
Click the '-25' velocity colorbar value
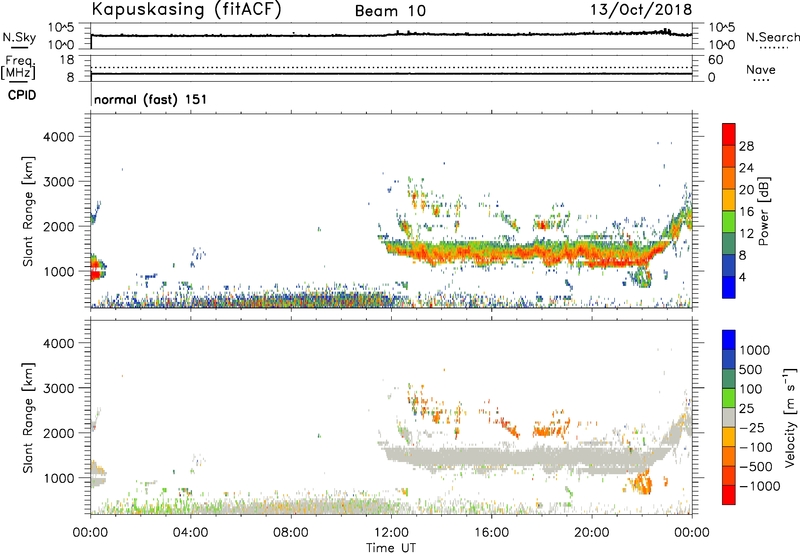coord(751,428)
